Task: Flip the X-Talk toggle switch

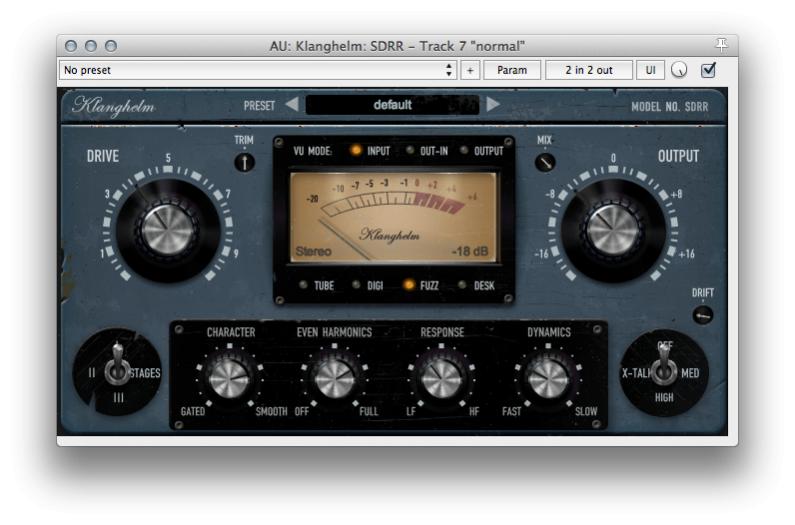Action: 664,366
